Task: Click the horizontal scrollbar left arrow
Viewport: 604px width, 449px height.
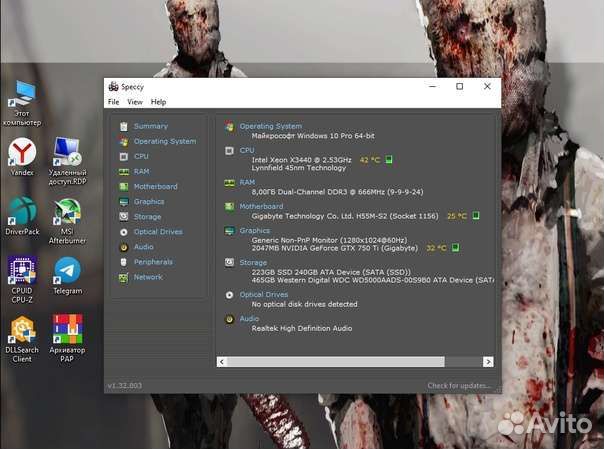Action: pos(223,361)
